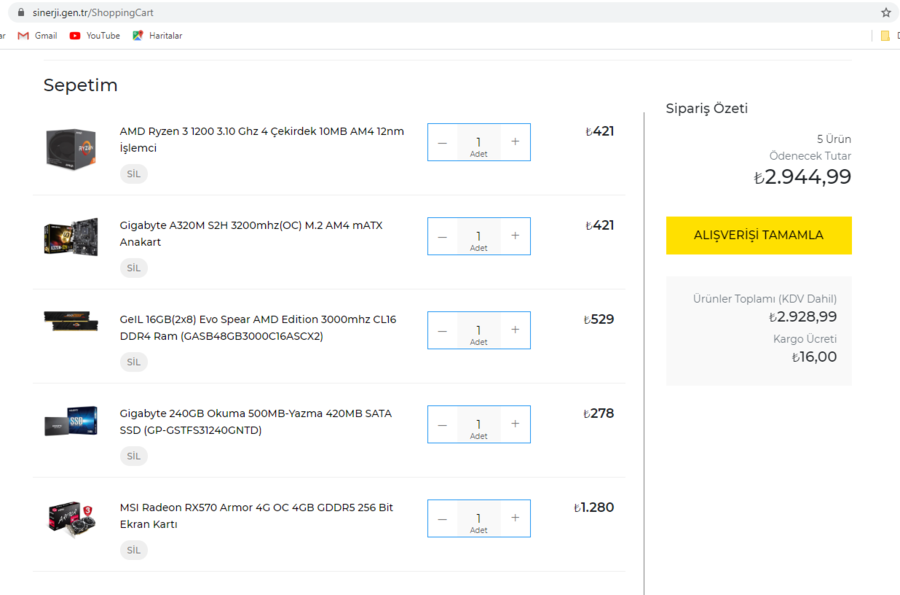Click the ₺421 price of Gigabyte A320M
900x595 pixels.
click(600, 225)
